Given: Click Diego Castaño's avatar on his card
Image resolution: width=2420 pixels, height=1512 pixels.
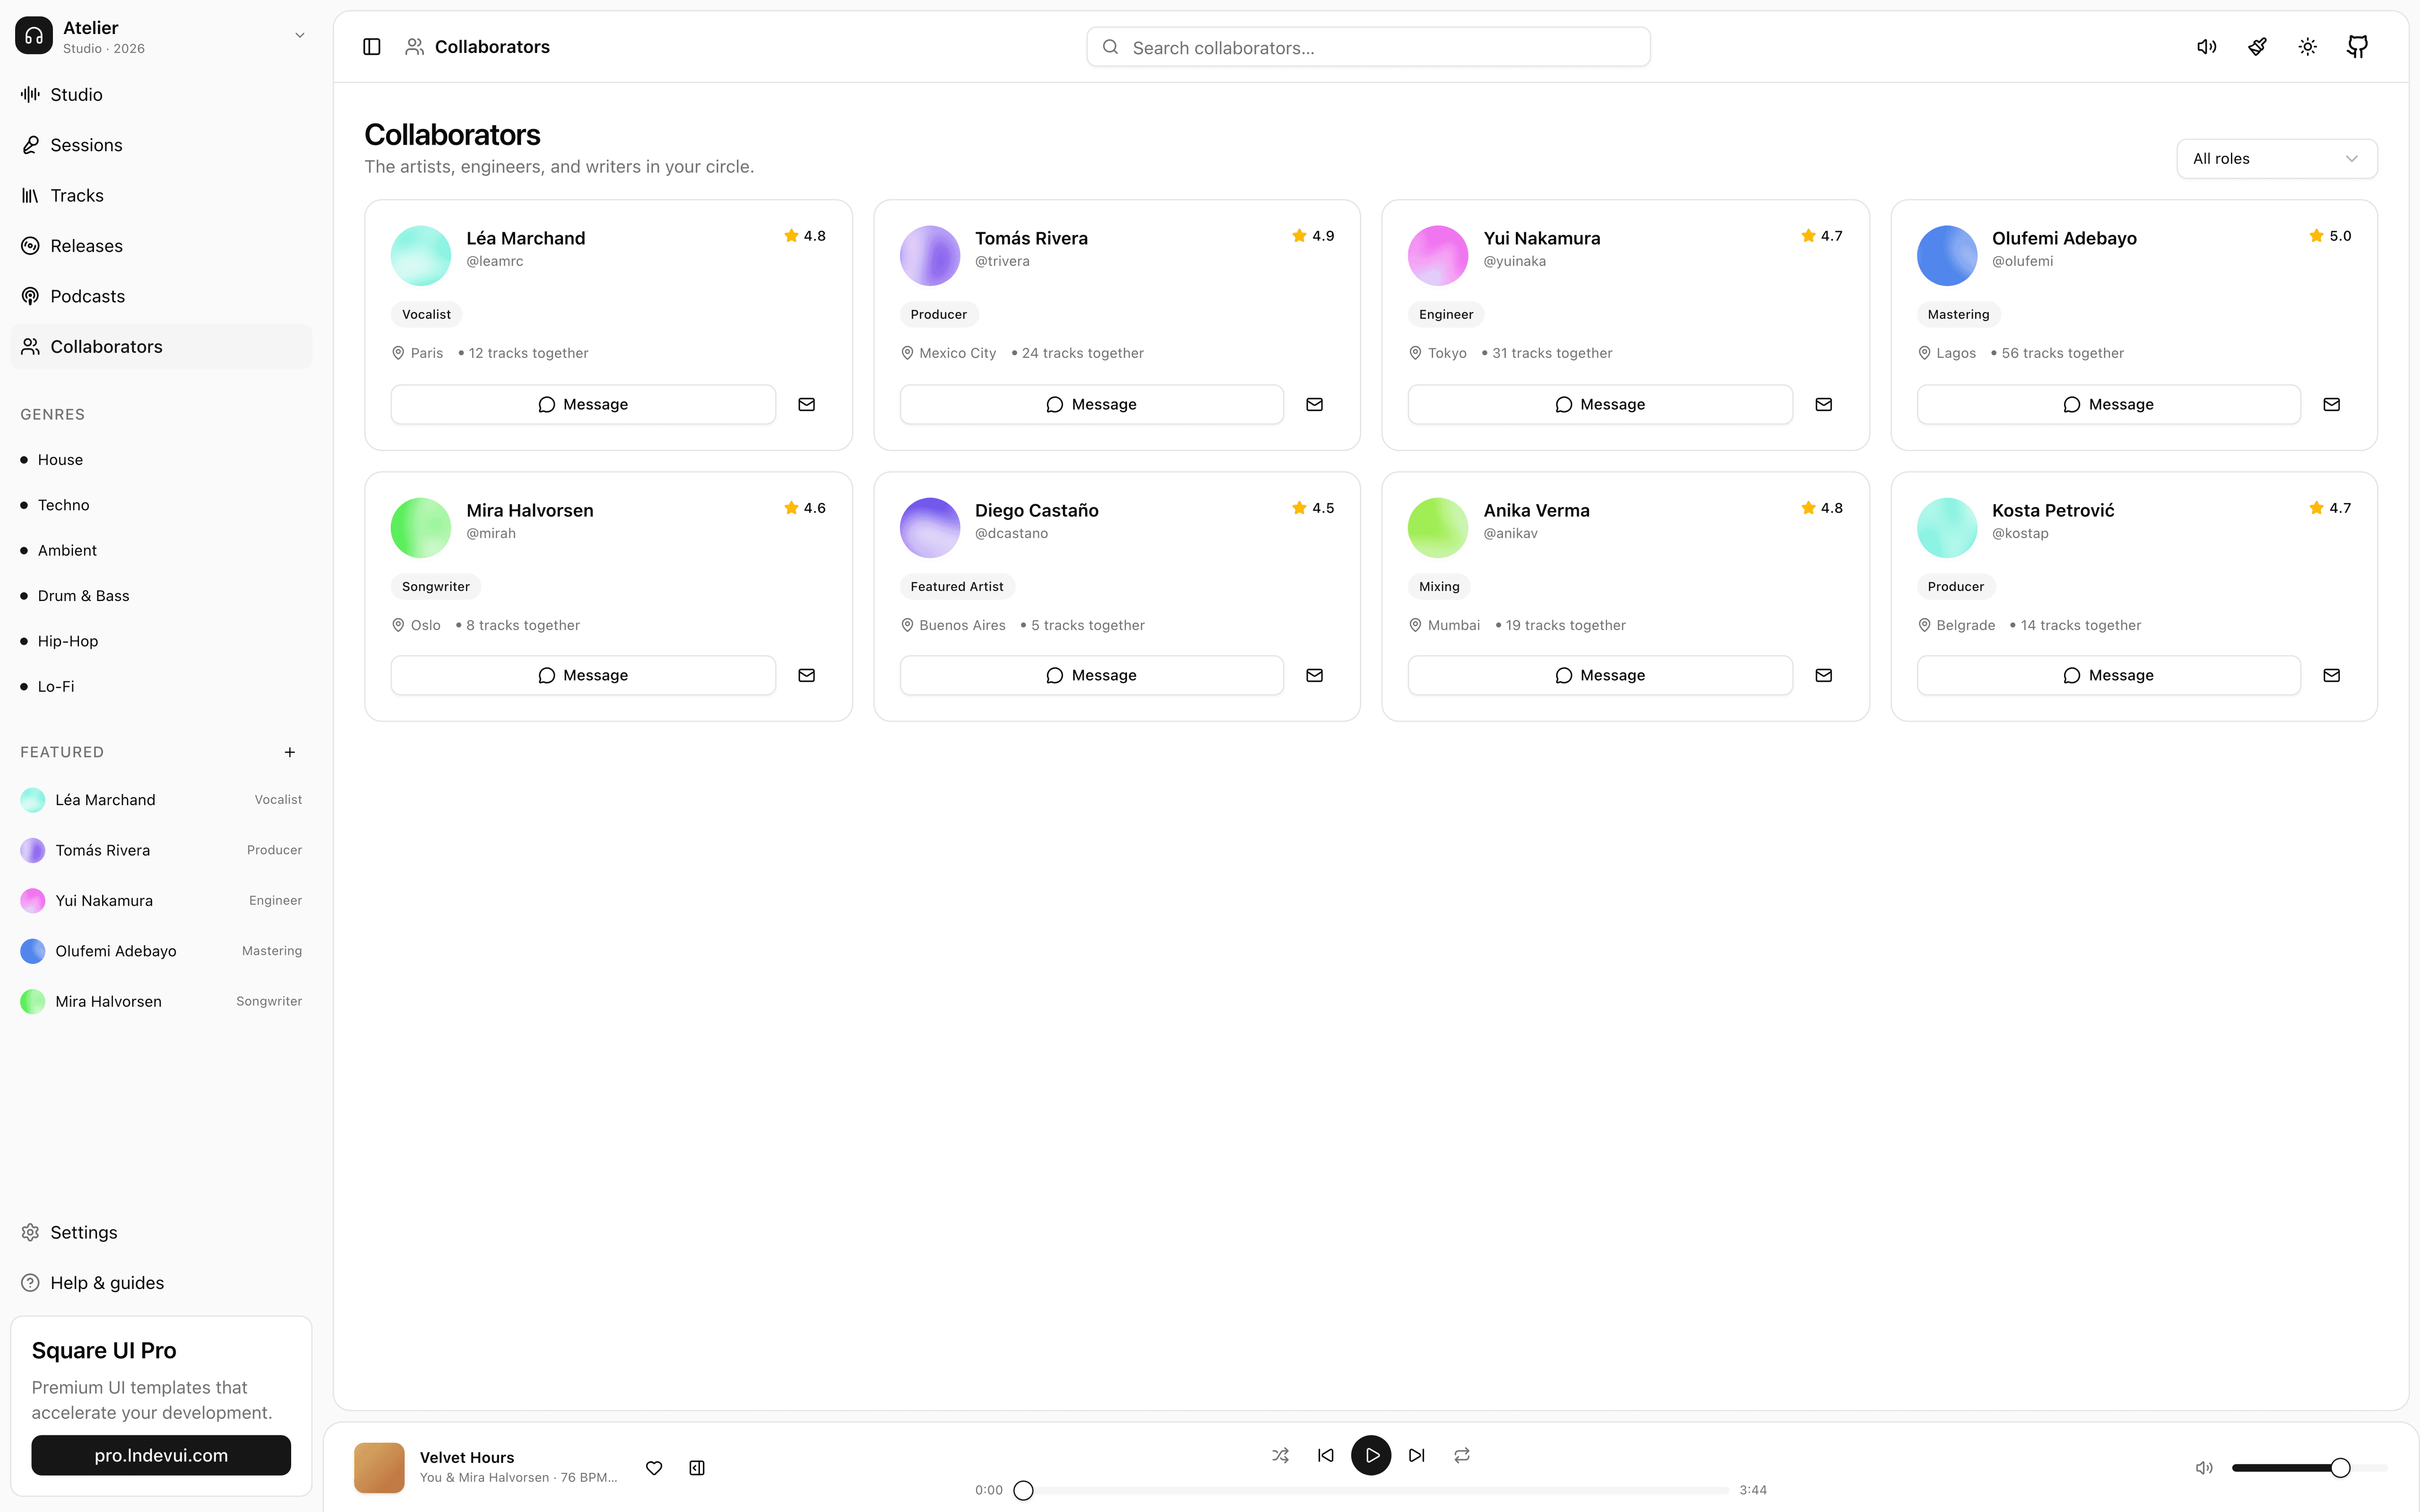Looking at the screenshot, I should pyautogui.click(x=930, y=527).
